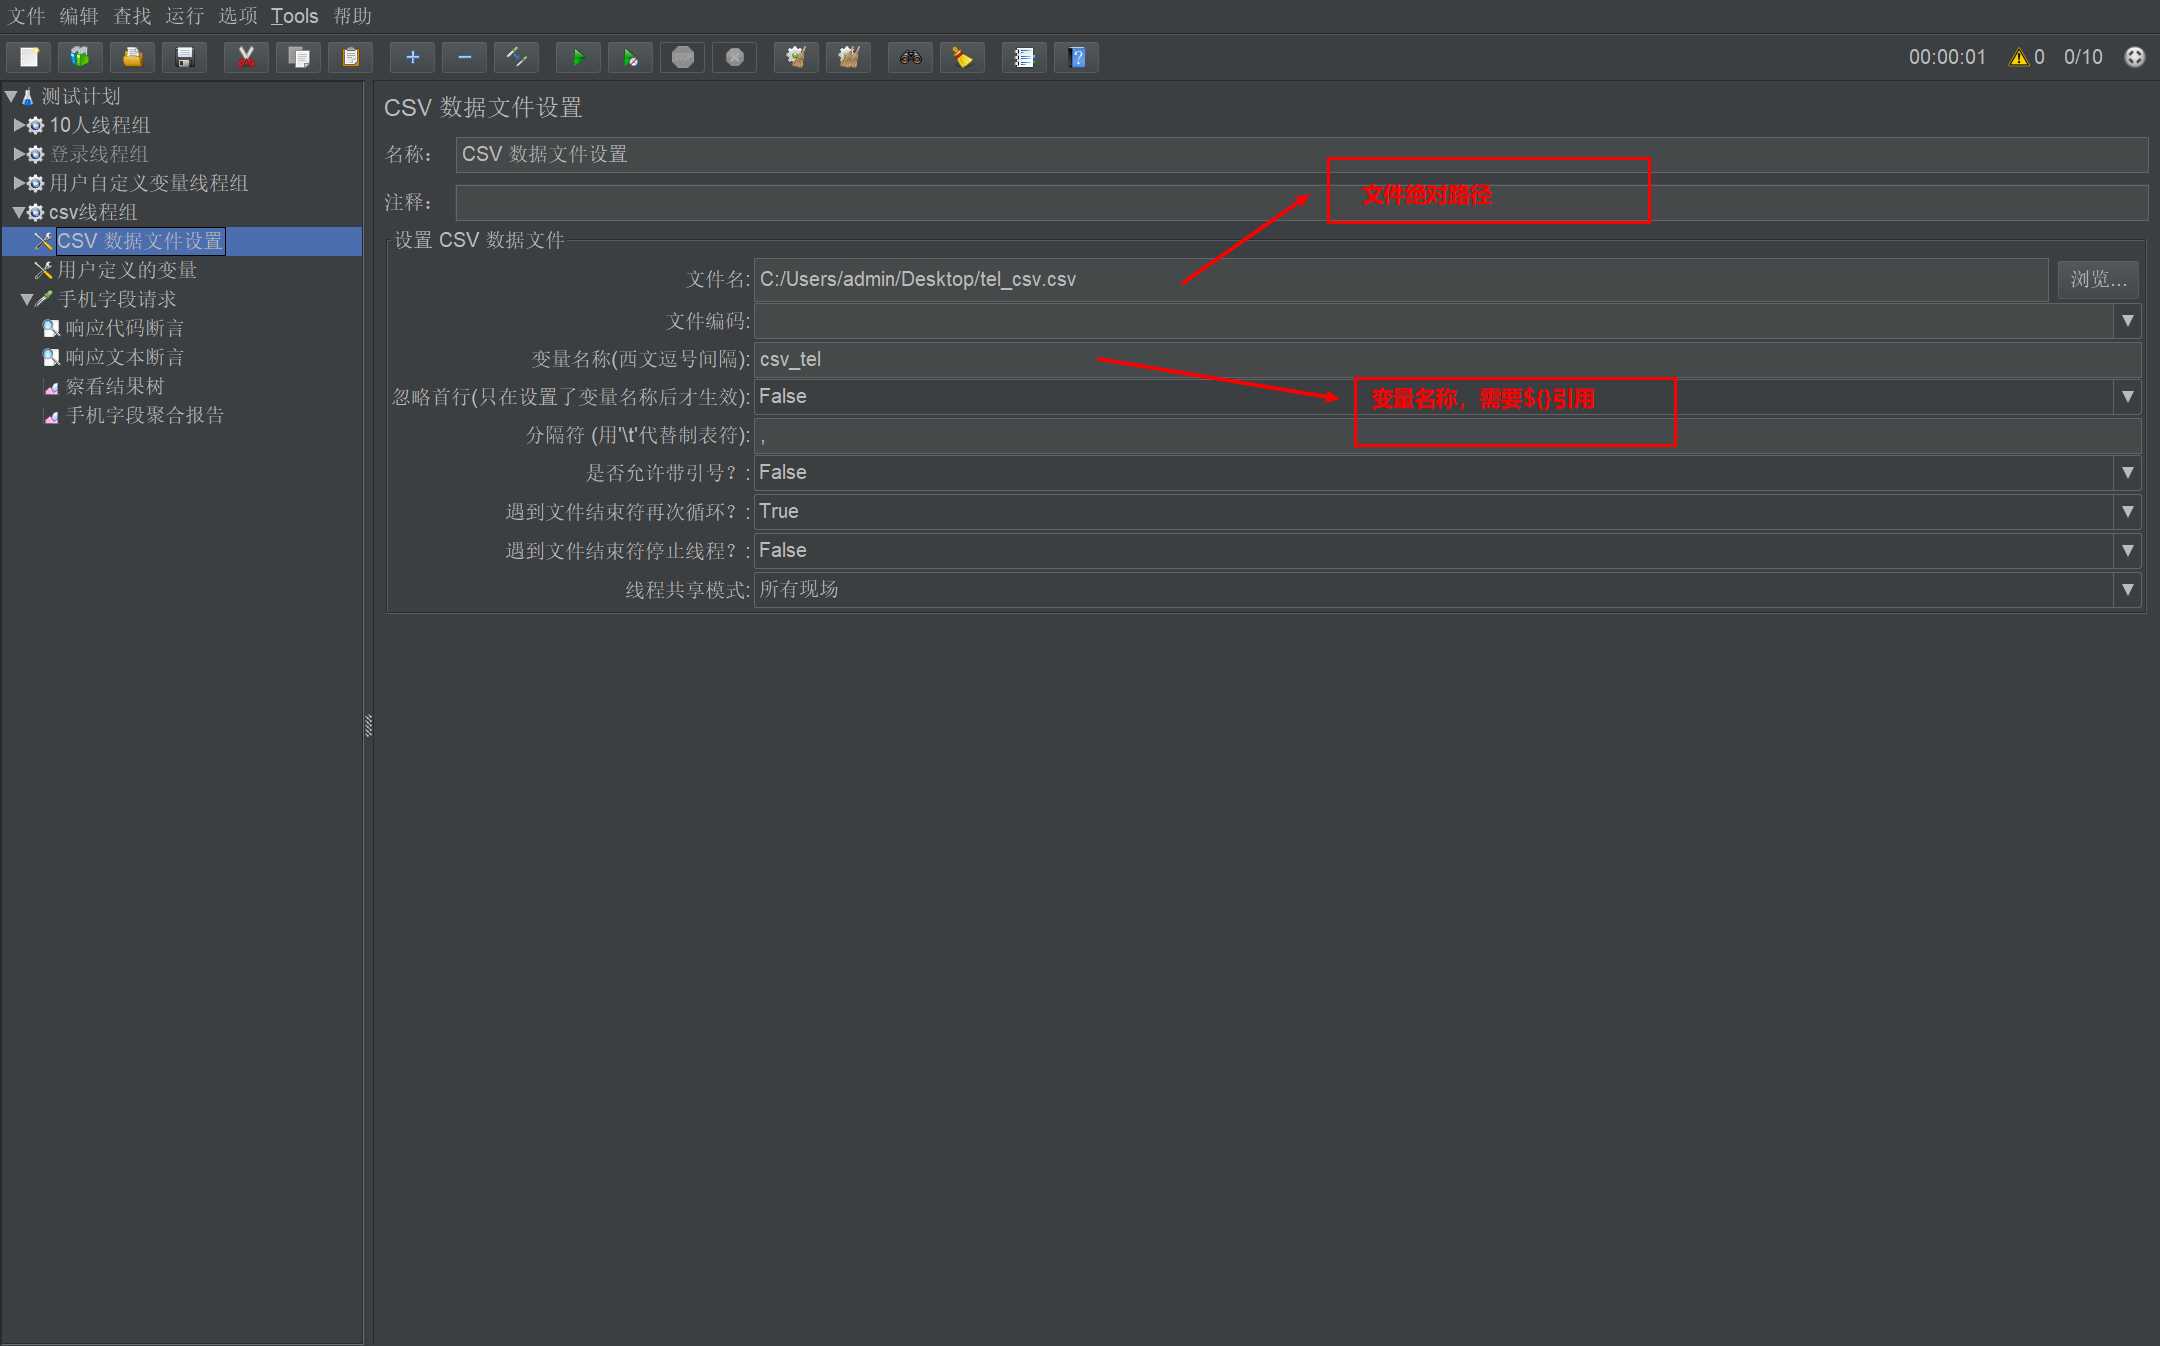Click the Clear All results icon

pyautogui.click(x=848, y=57)
